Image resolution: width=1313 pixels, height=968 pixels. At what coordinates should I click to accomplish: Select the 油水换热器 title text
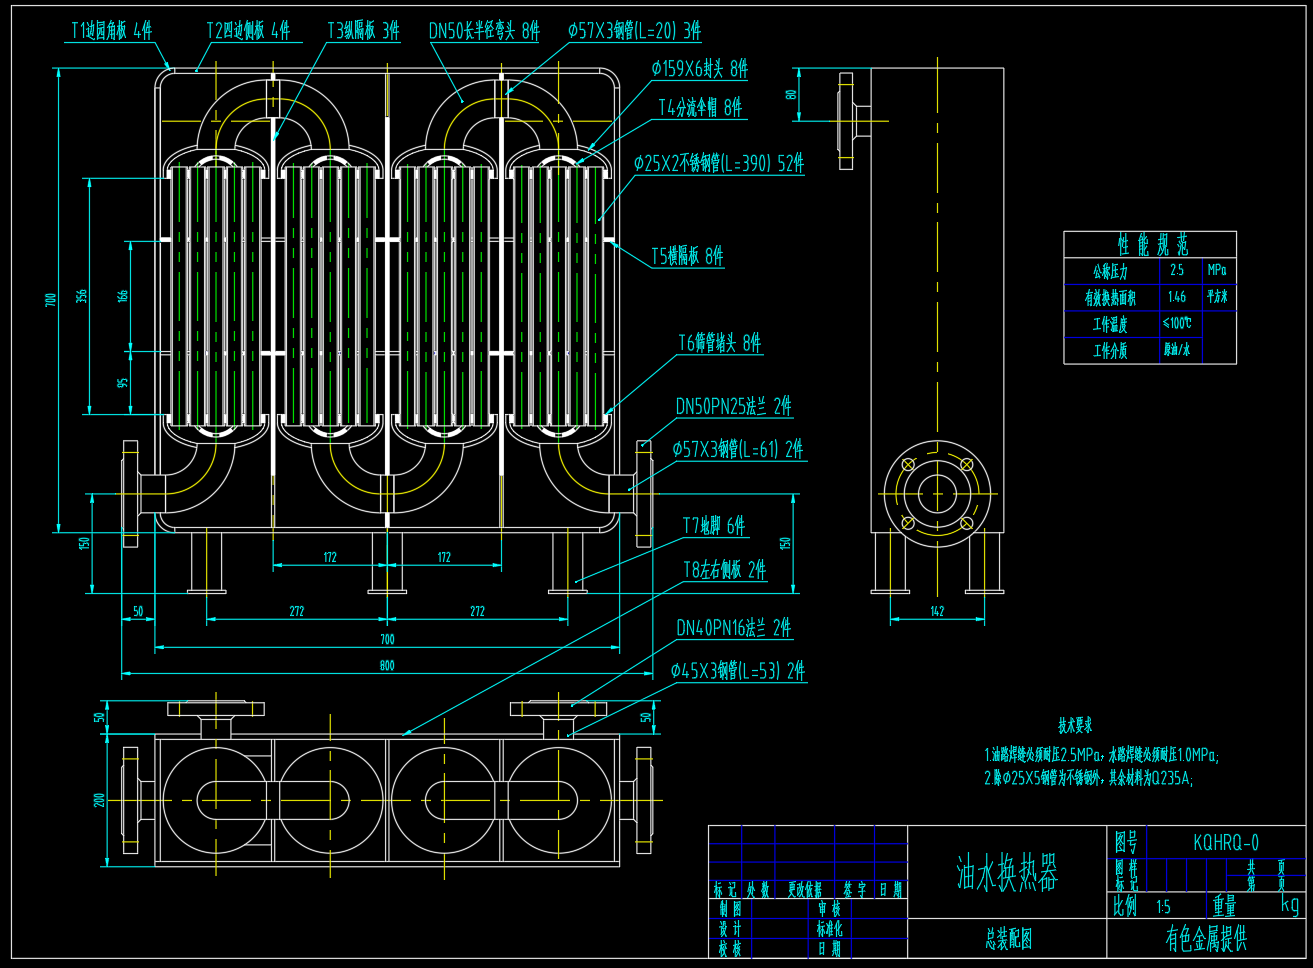click(x=1007, y=872)
